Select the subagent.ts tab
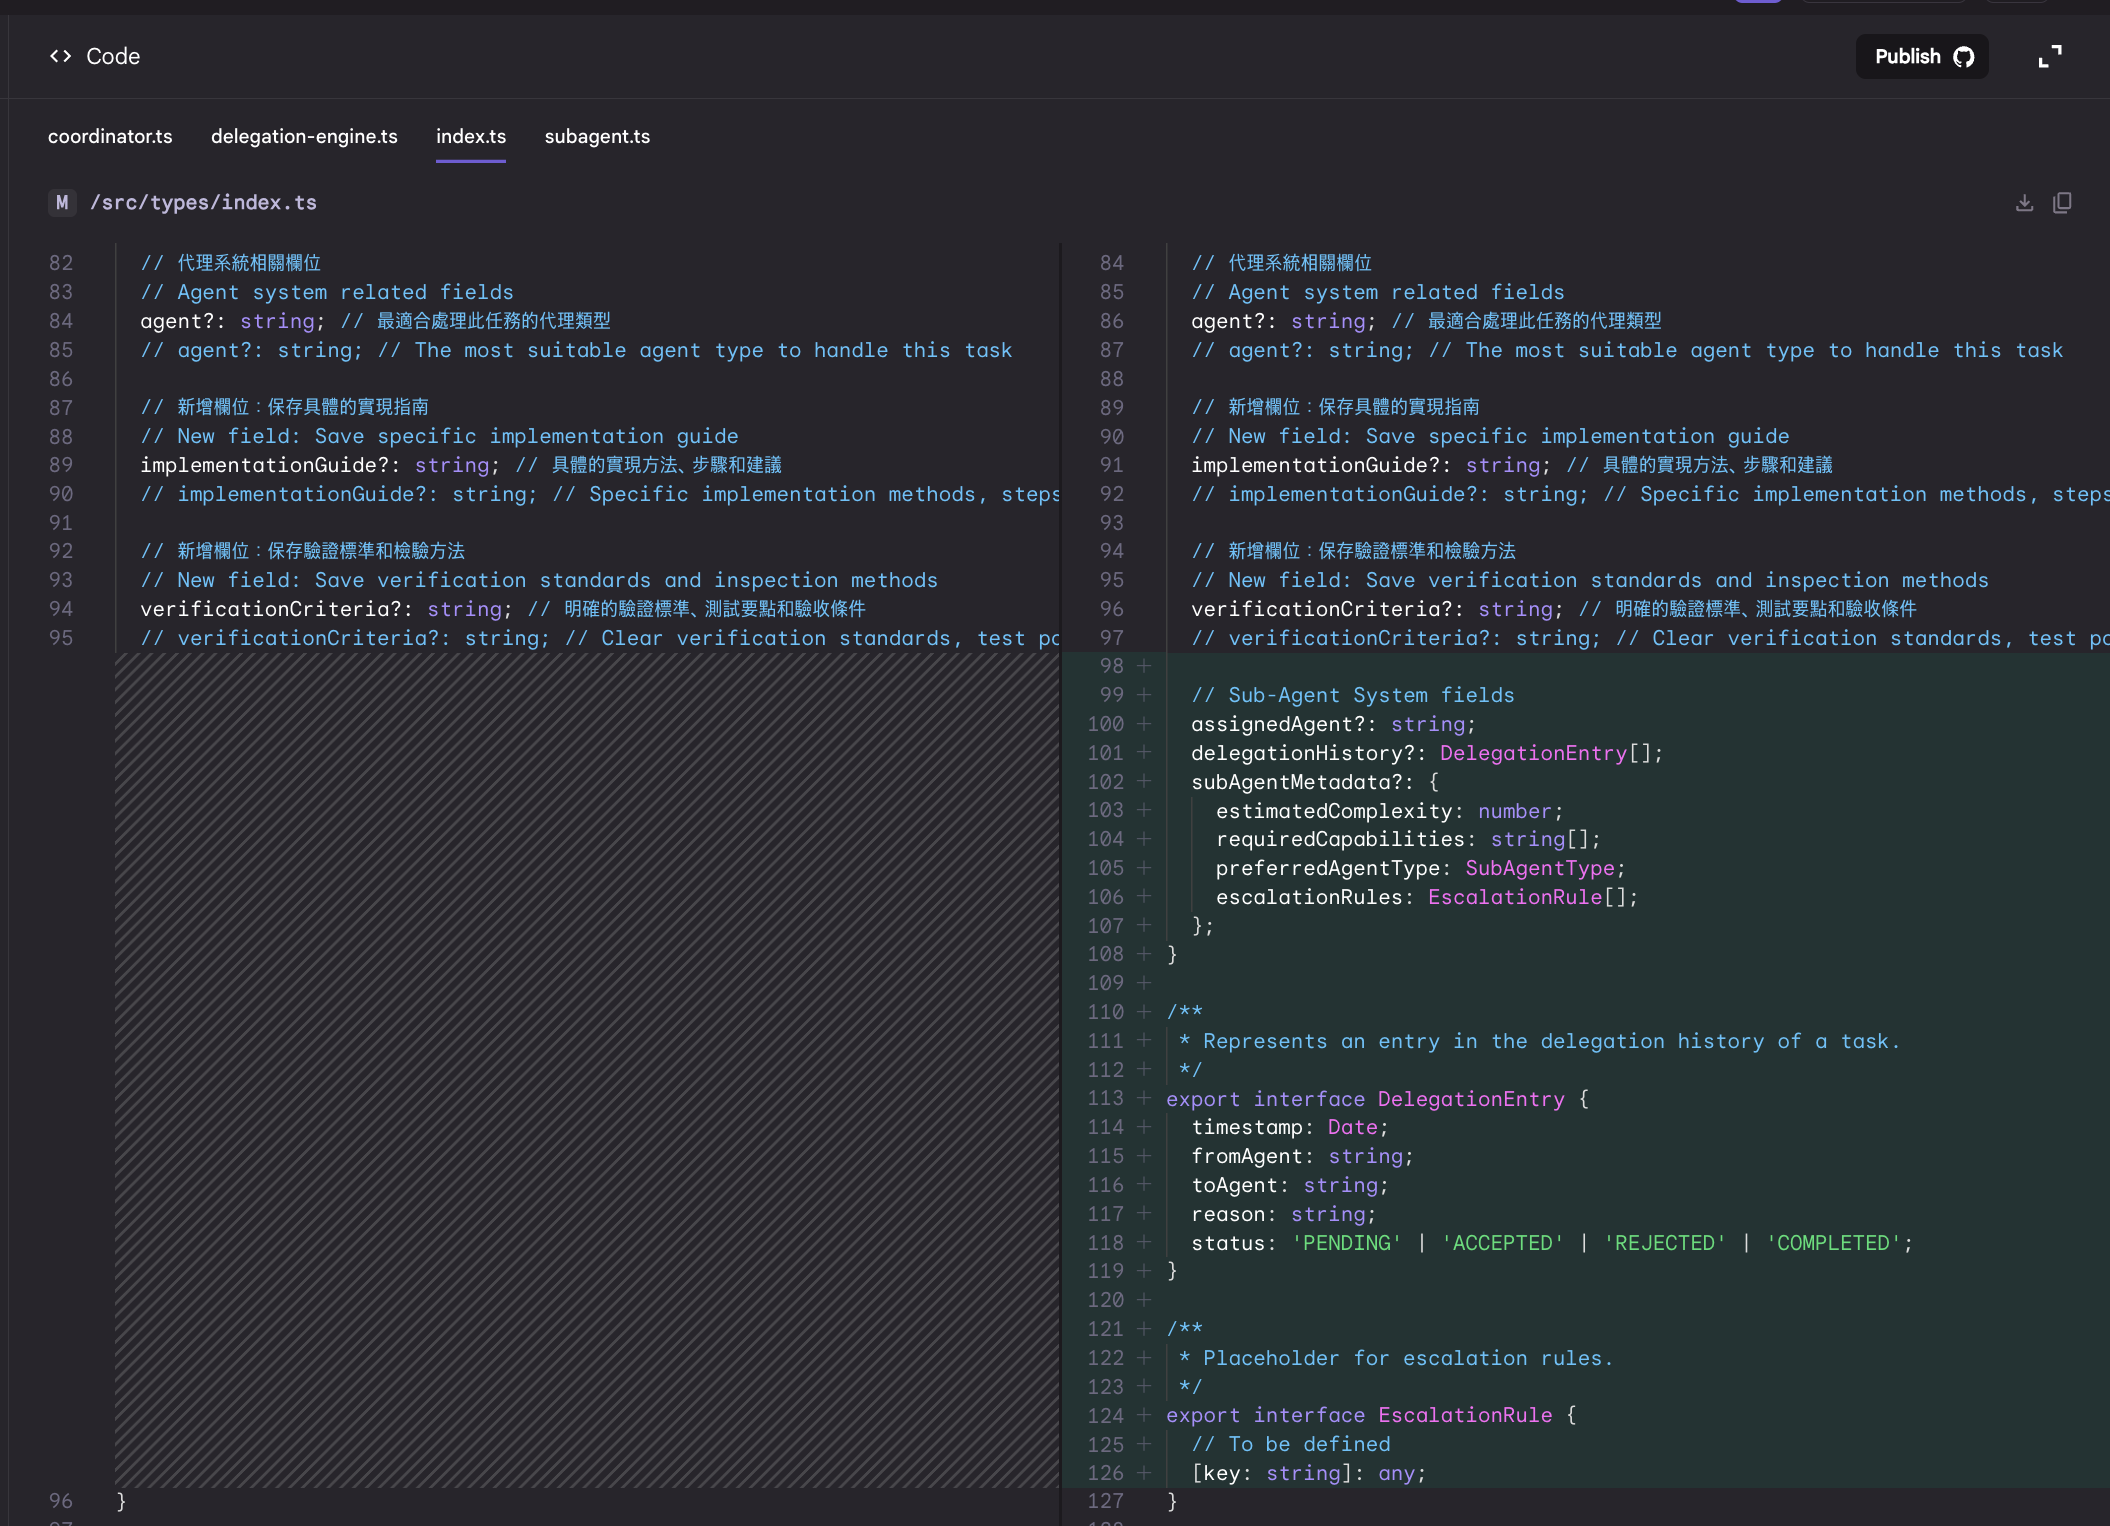This screenshot has width=2110, height=1526. pyautogui.click(x=597, y=137)
